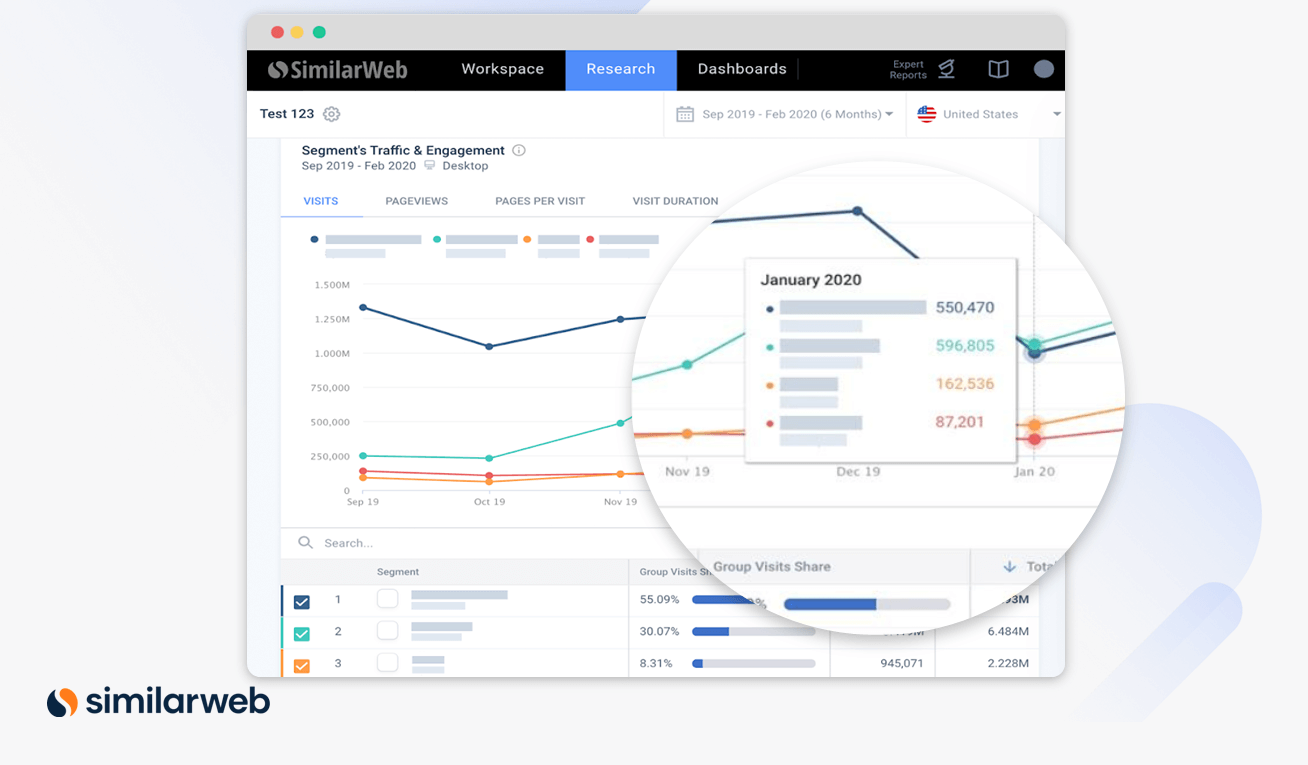Switch to the Visit Duration tab

[675, 201]
